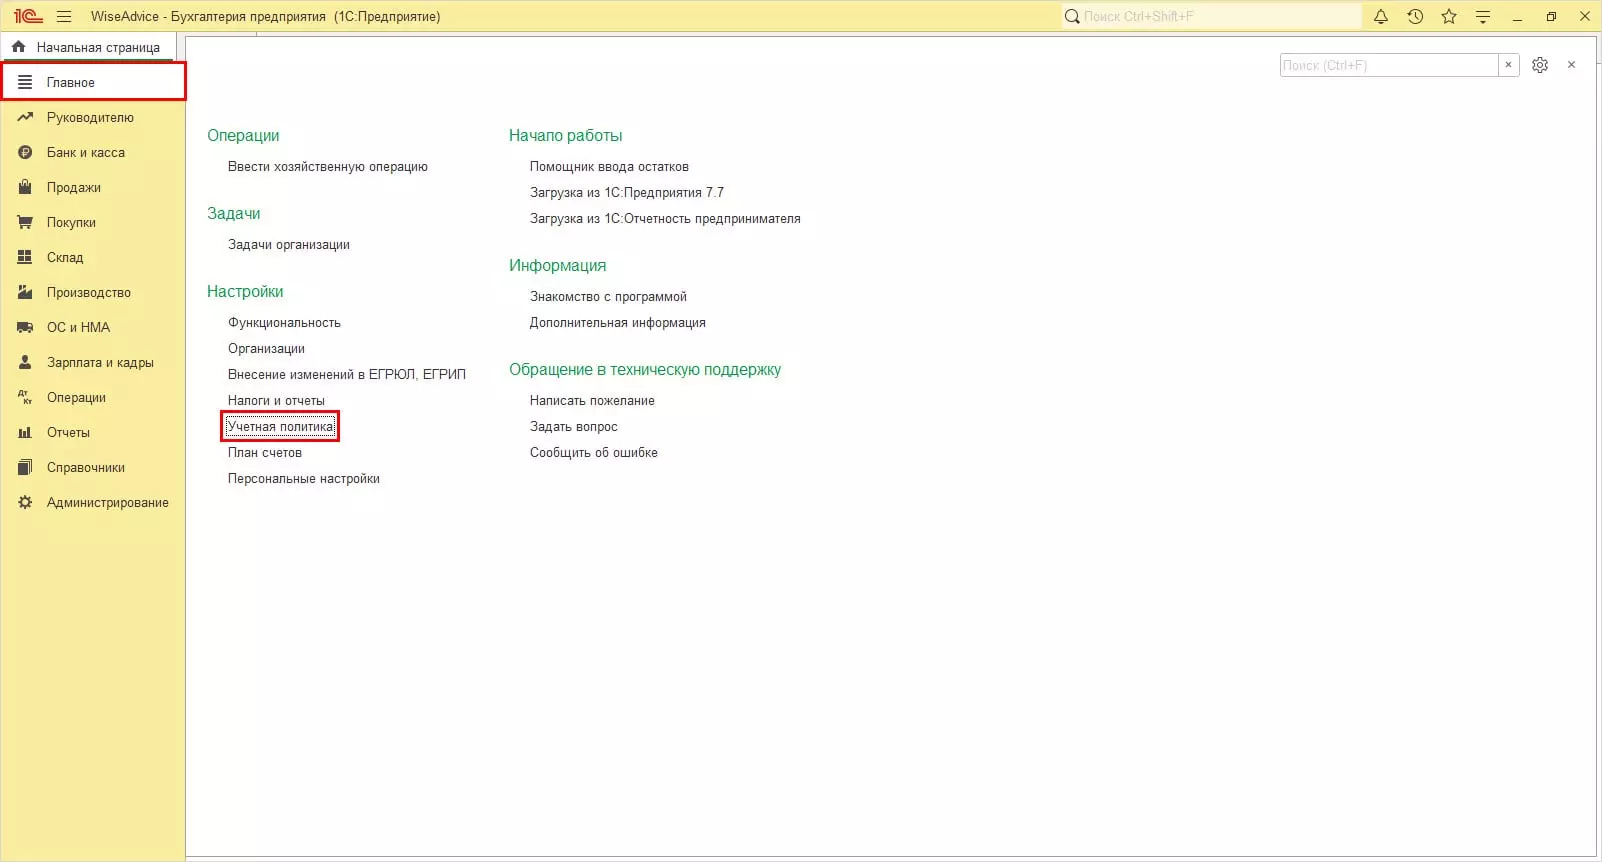Click the home icon on Начальная страница tab
1602x862 pixels.
click(x=18, y=47)
